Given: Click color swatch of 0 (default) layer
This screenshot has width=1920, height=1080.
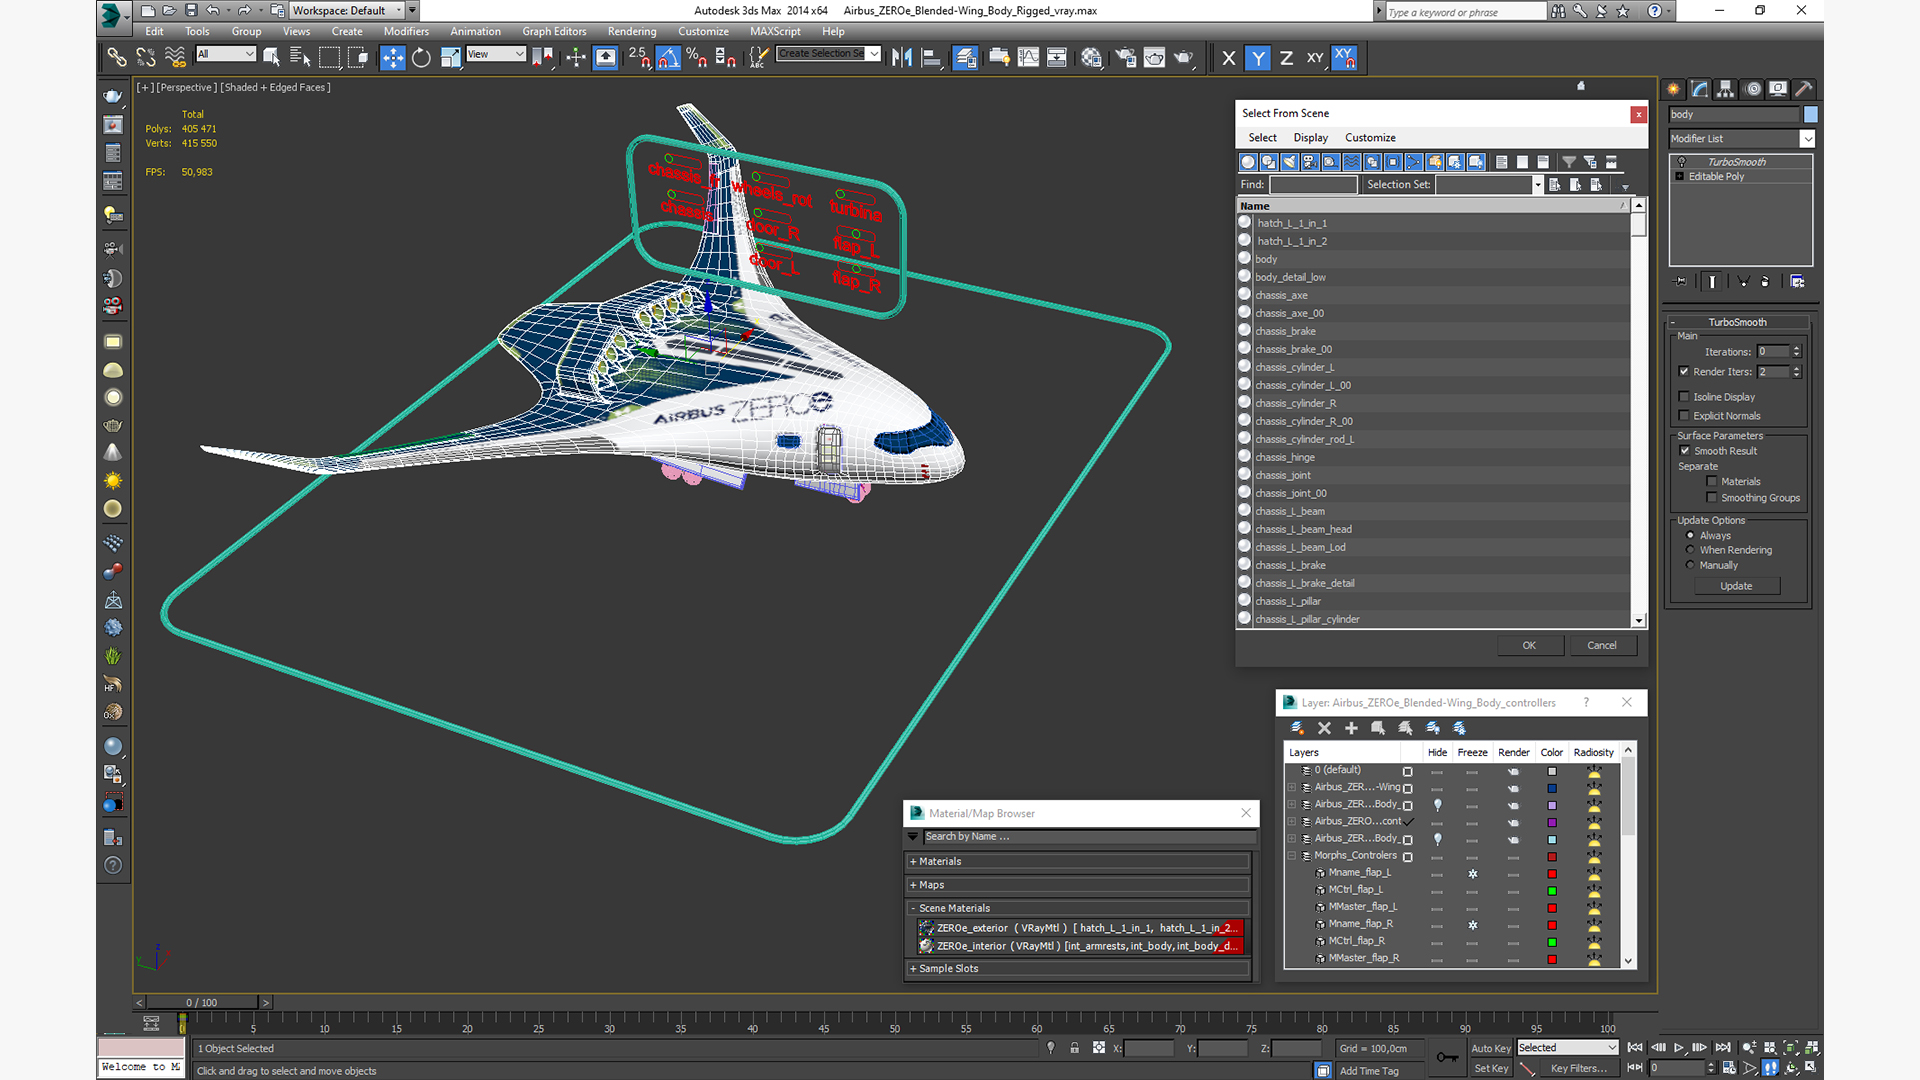Looking at the screenshot, I should coord(1552,771).
